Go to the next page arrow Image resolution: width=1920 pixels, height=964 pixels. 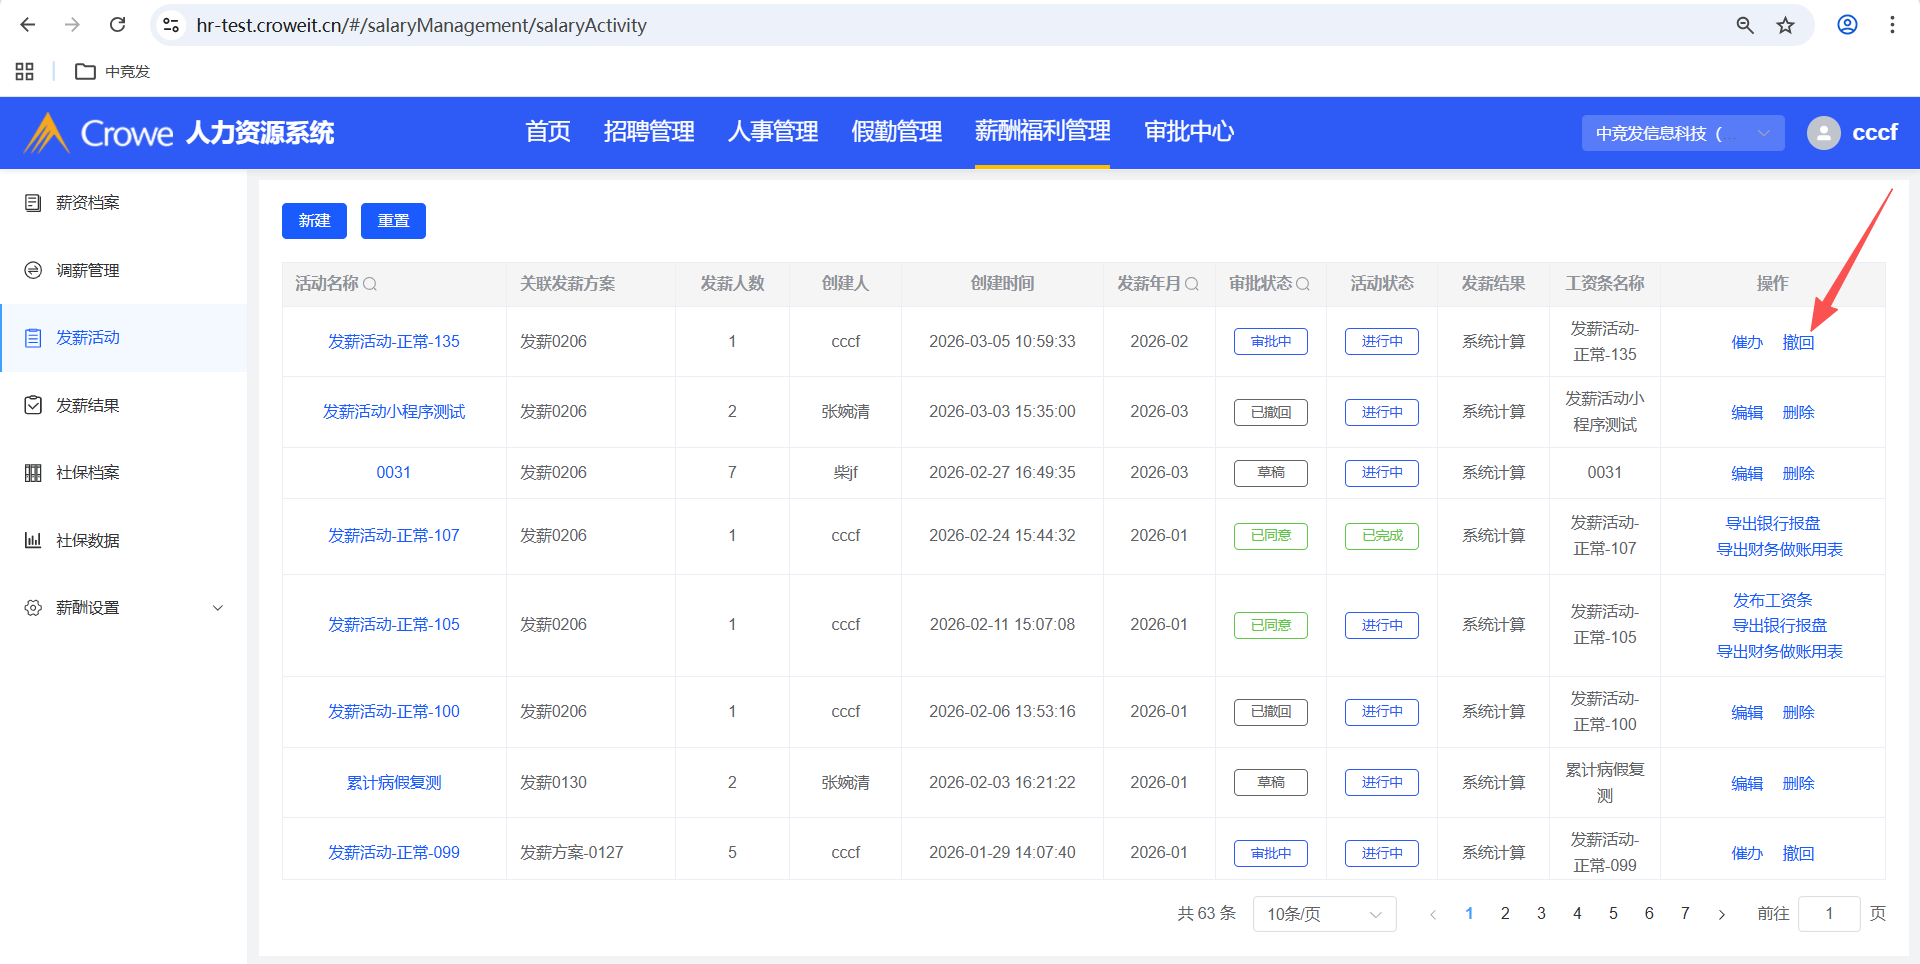[x=1721, y=914]
